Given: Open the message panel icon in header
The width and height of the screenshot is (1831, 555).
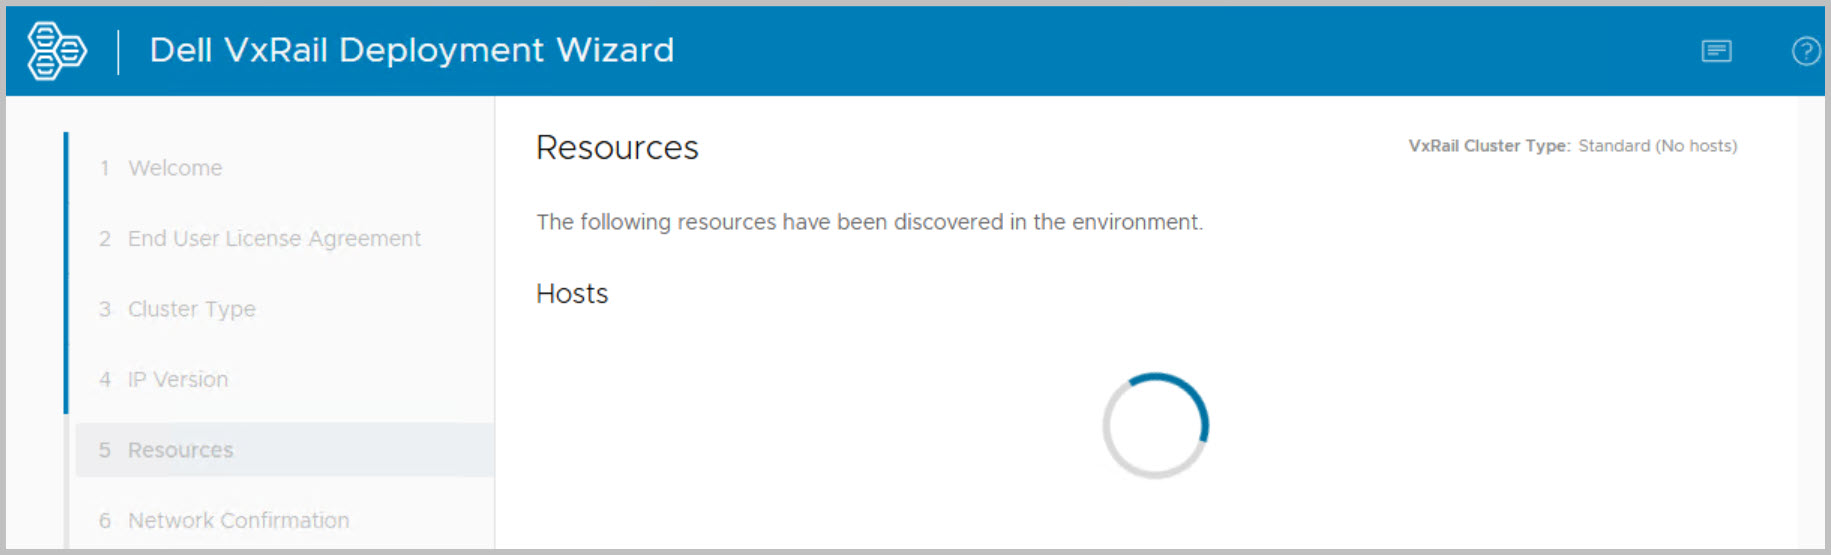Looking at the screenshot, I should 1716,51.
